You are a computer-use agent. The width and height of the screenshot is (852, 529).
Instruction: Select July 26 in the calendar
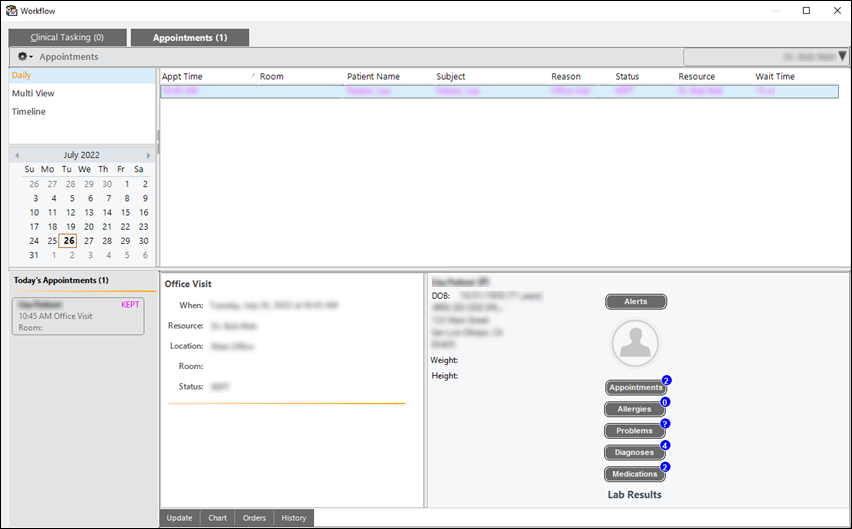coord(68,241)
